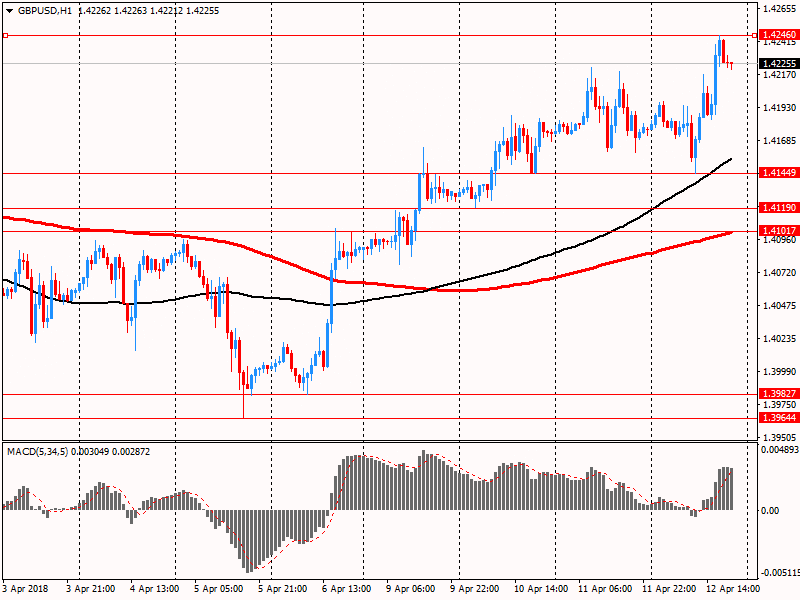Open the chart menu triangle beside GBPUSD,H1
Viewport: 800px width, 600px height.
click(9, 11)
